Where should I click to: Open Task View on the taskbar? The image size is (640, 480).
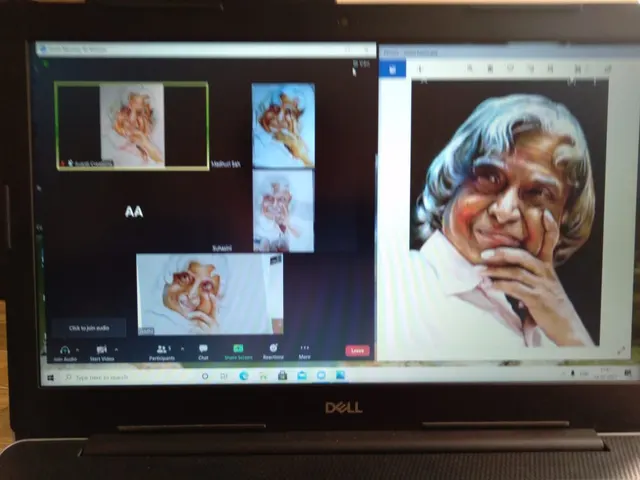pos(224,376)
